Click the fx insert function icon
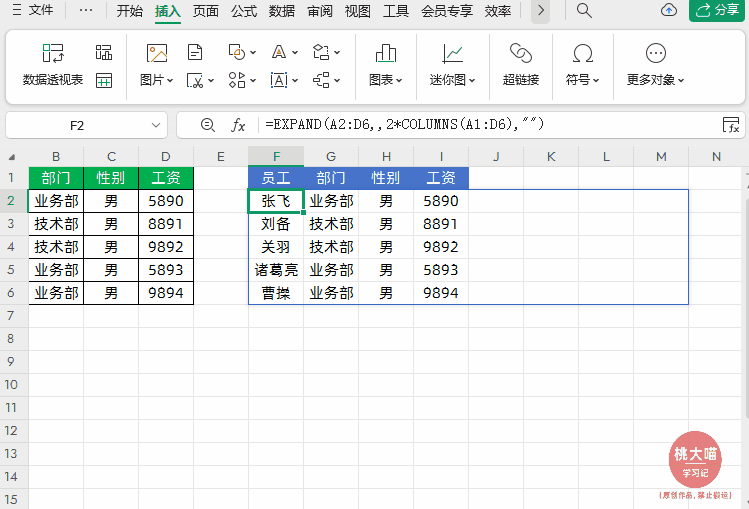749x509 pixels. [x=238, y=125]
